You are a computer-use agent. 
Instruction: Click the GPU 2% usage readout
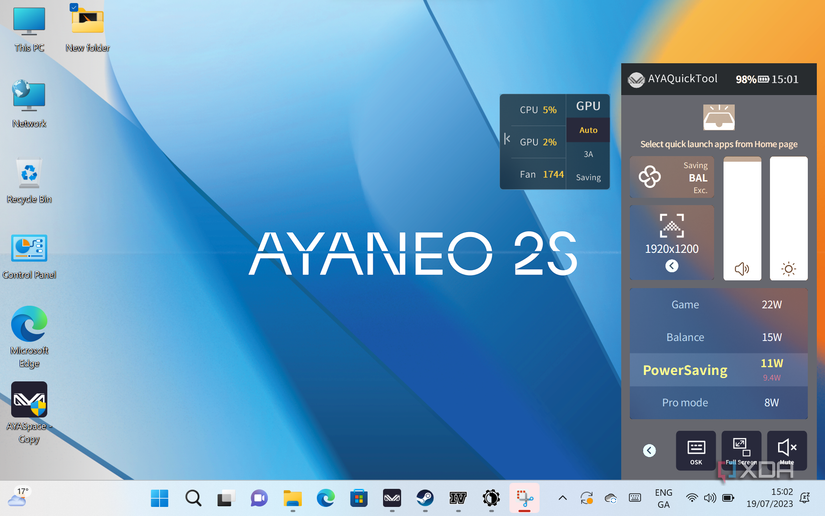pos(538,142)
